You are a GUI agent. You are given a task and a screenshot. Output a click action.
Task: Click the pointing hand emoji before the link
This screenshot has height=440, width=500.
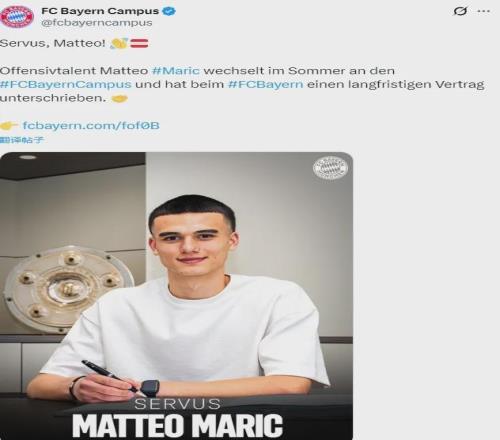click(x=9, y=126)
